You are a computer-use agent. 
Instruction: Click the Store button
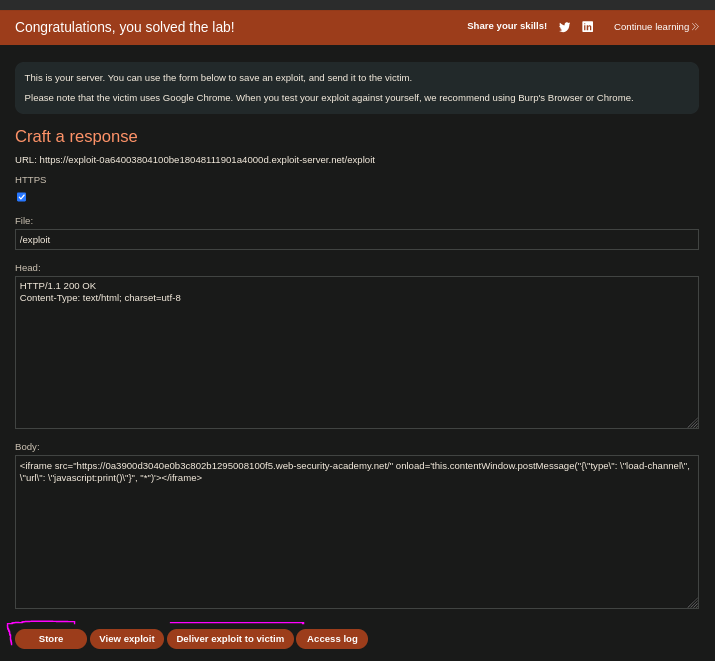[x=51, y=639]
